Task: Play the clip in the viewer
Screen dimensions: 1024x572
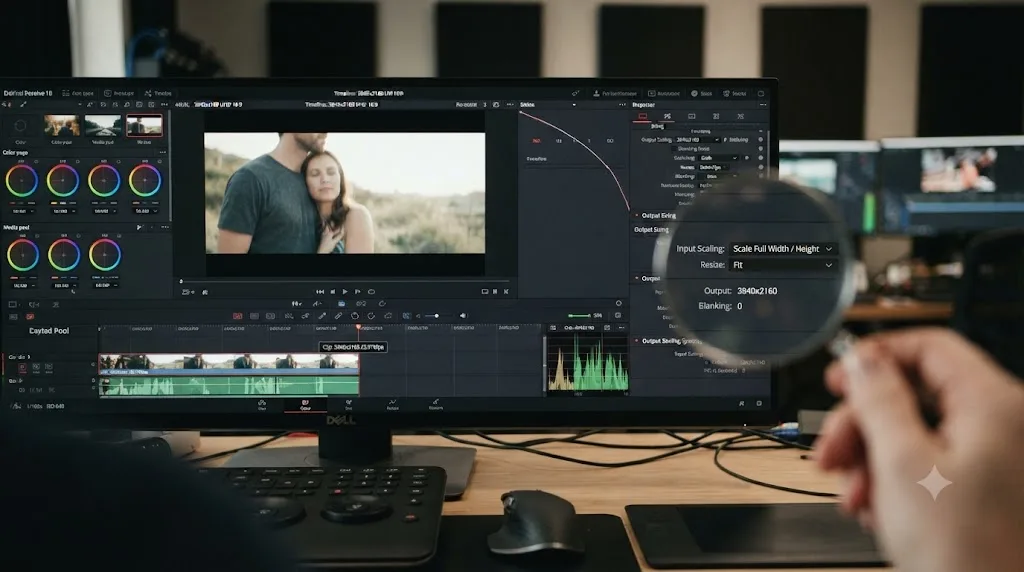Action: 345,292
